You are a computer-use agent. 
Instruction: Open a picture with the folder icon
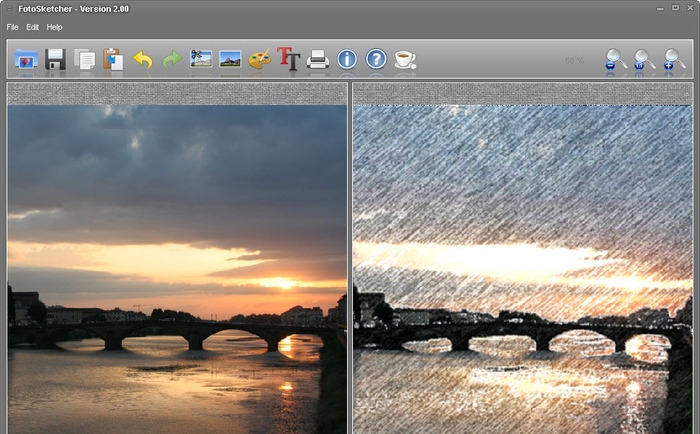26,59
